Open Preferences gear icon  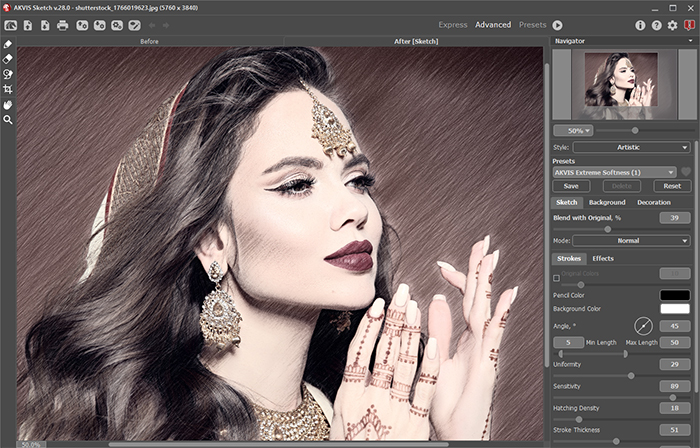tap(672, 25)
